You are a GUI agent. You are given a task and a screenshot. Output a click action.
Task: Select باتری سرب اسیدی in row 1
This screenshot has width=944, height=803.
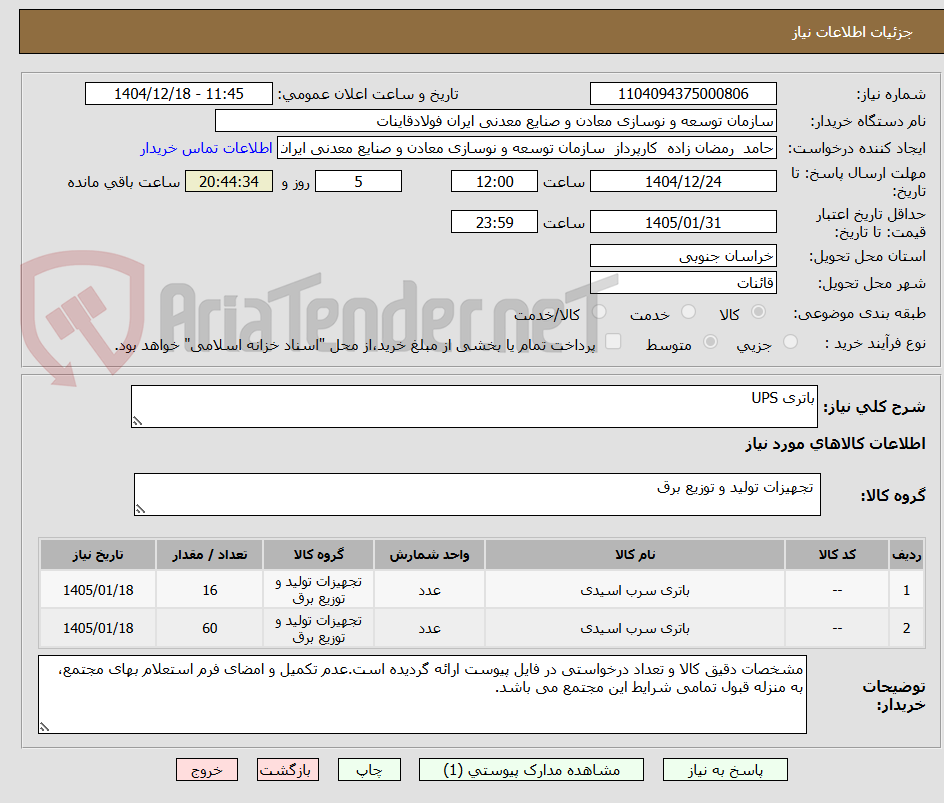point(635,591)
